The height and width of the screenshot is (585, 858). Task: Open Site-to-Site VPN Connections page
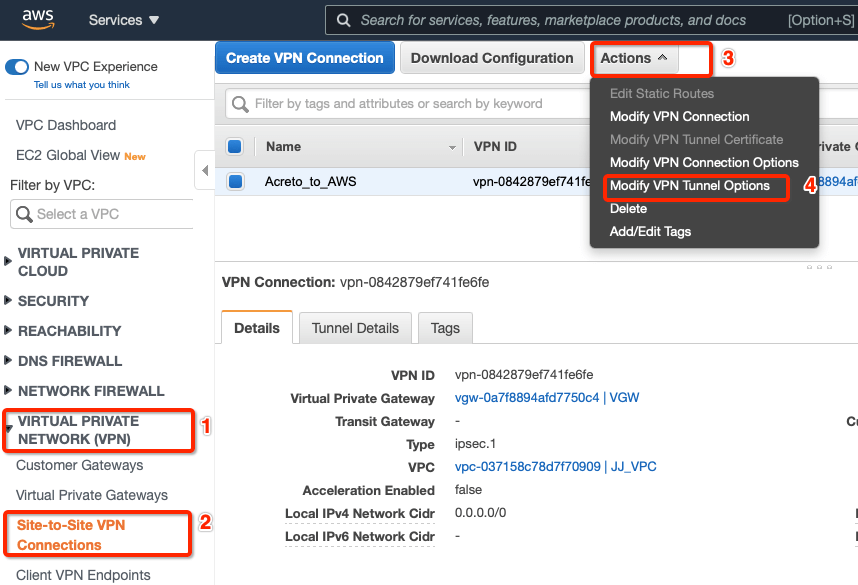[71, 535]
